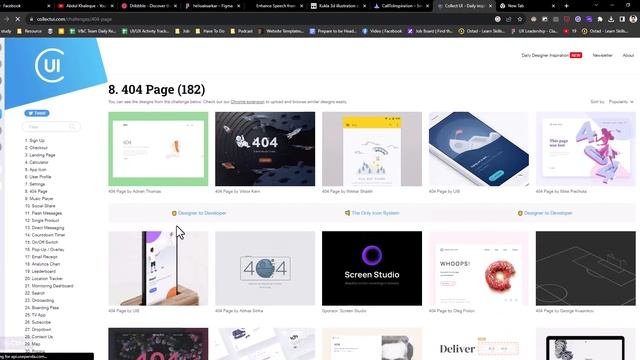Screen dimensions: 640x360
Task: Open Website Templates bookmark
Action: tap(281, 31)
